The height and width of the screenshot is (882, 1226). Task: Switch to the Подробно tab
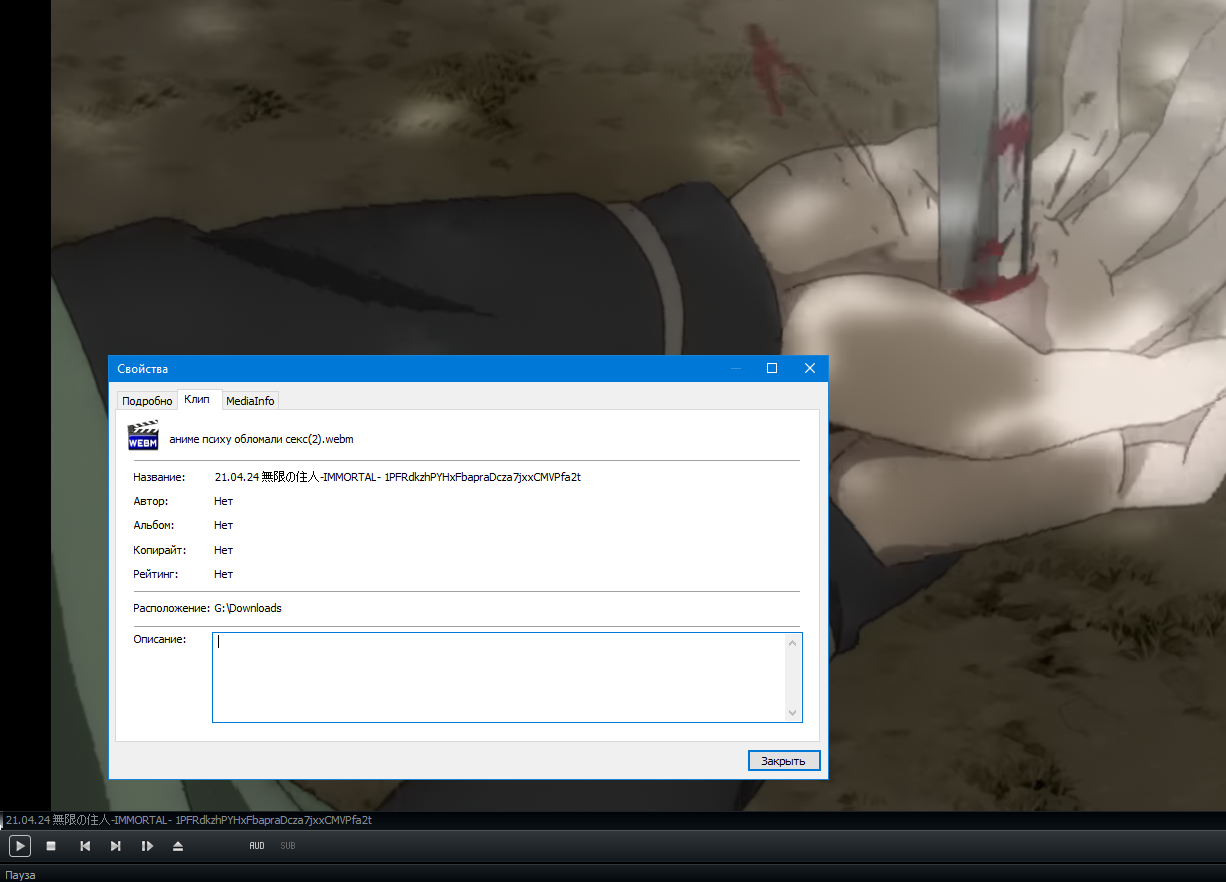pyautogui.click(x=147, y=401)
